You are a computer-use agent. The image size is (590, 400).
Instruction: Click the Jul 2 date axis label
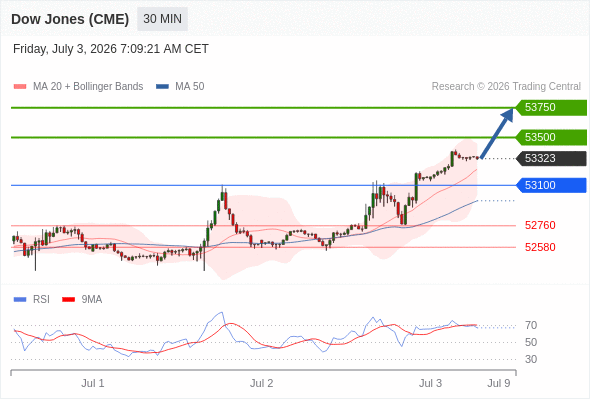click(x=262, y=383)
